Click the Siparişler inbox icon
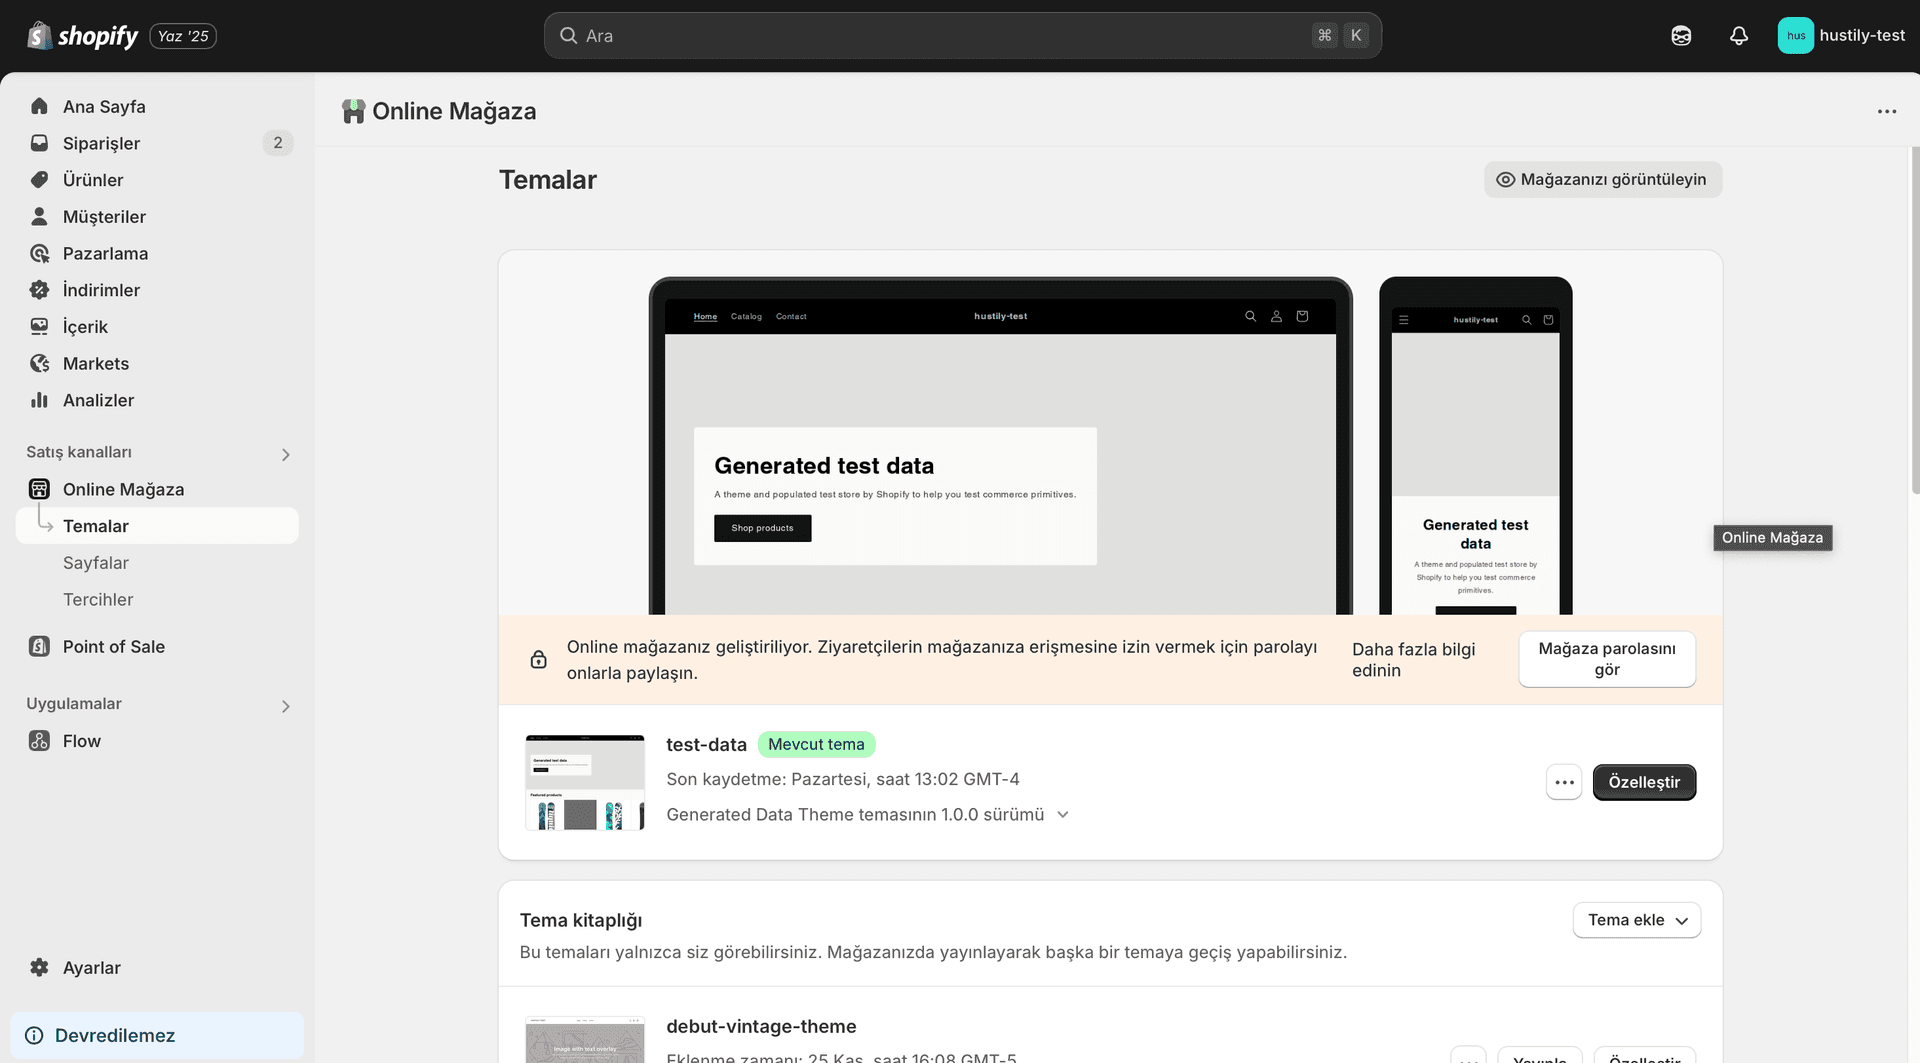1920x1063 pixels. (39, 143)
